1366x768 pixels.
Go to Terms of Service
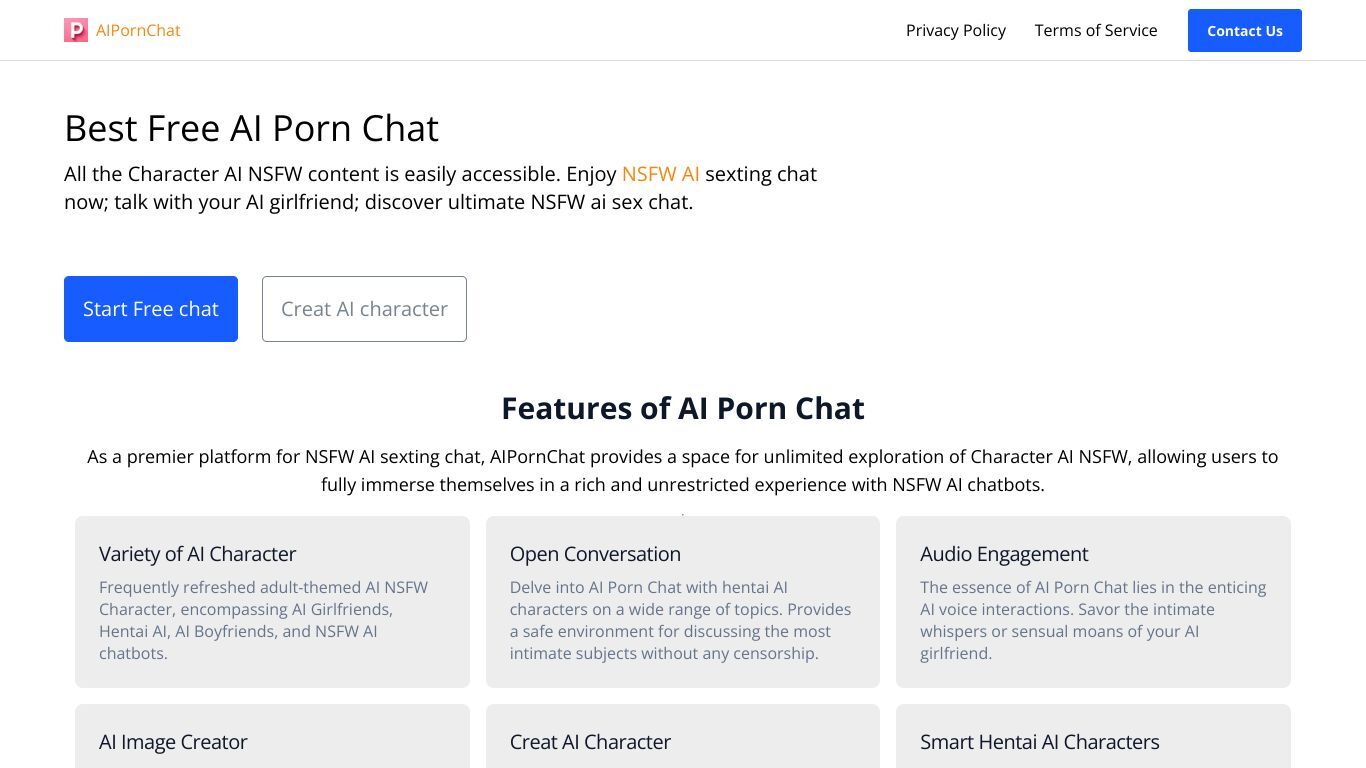click(x=1096, y=30)
